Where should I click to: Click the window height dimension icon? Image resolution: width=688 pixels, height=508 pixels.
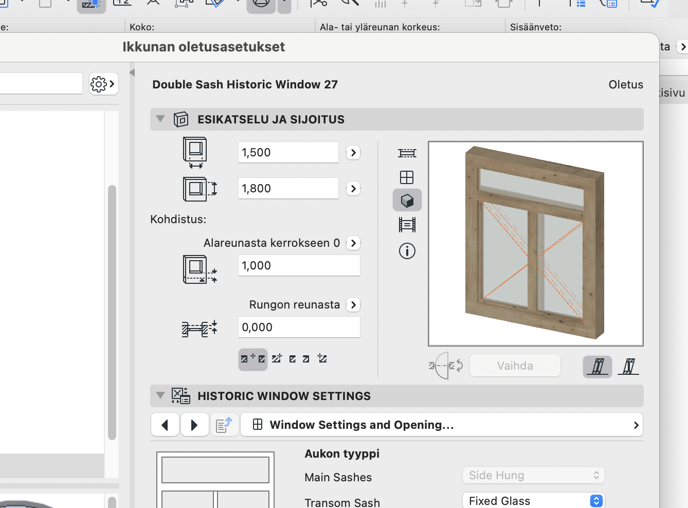200,189
